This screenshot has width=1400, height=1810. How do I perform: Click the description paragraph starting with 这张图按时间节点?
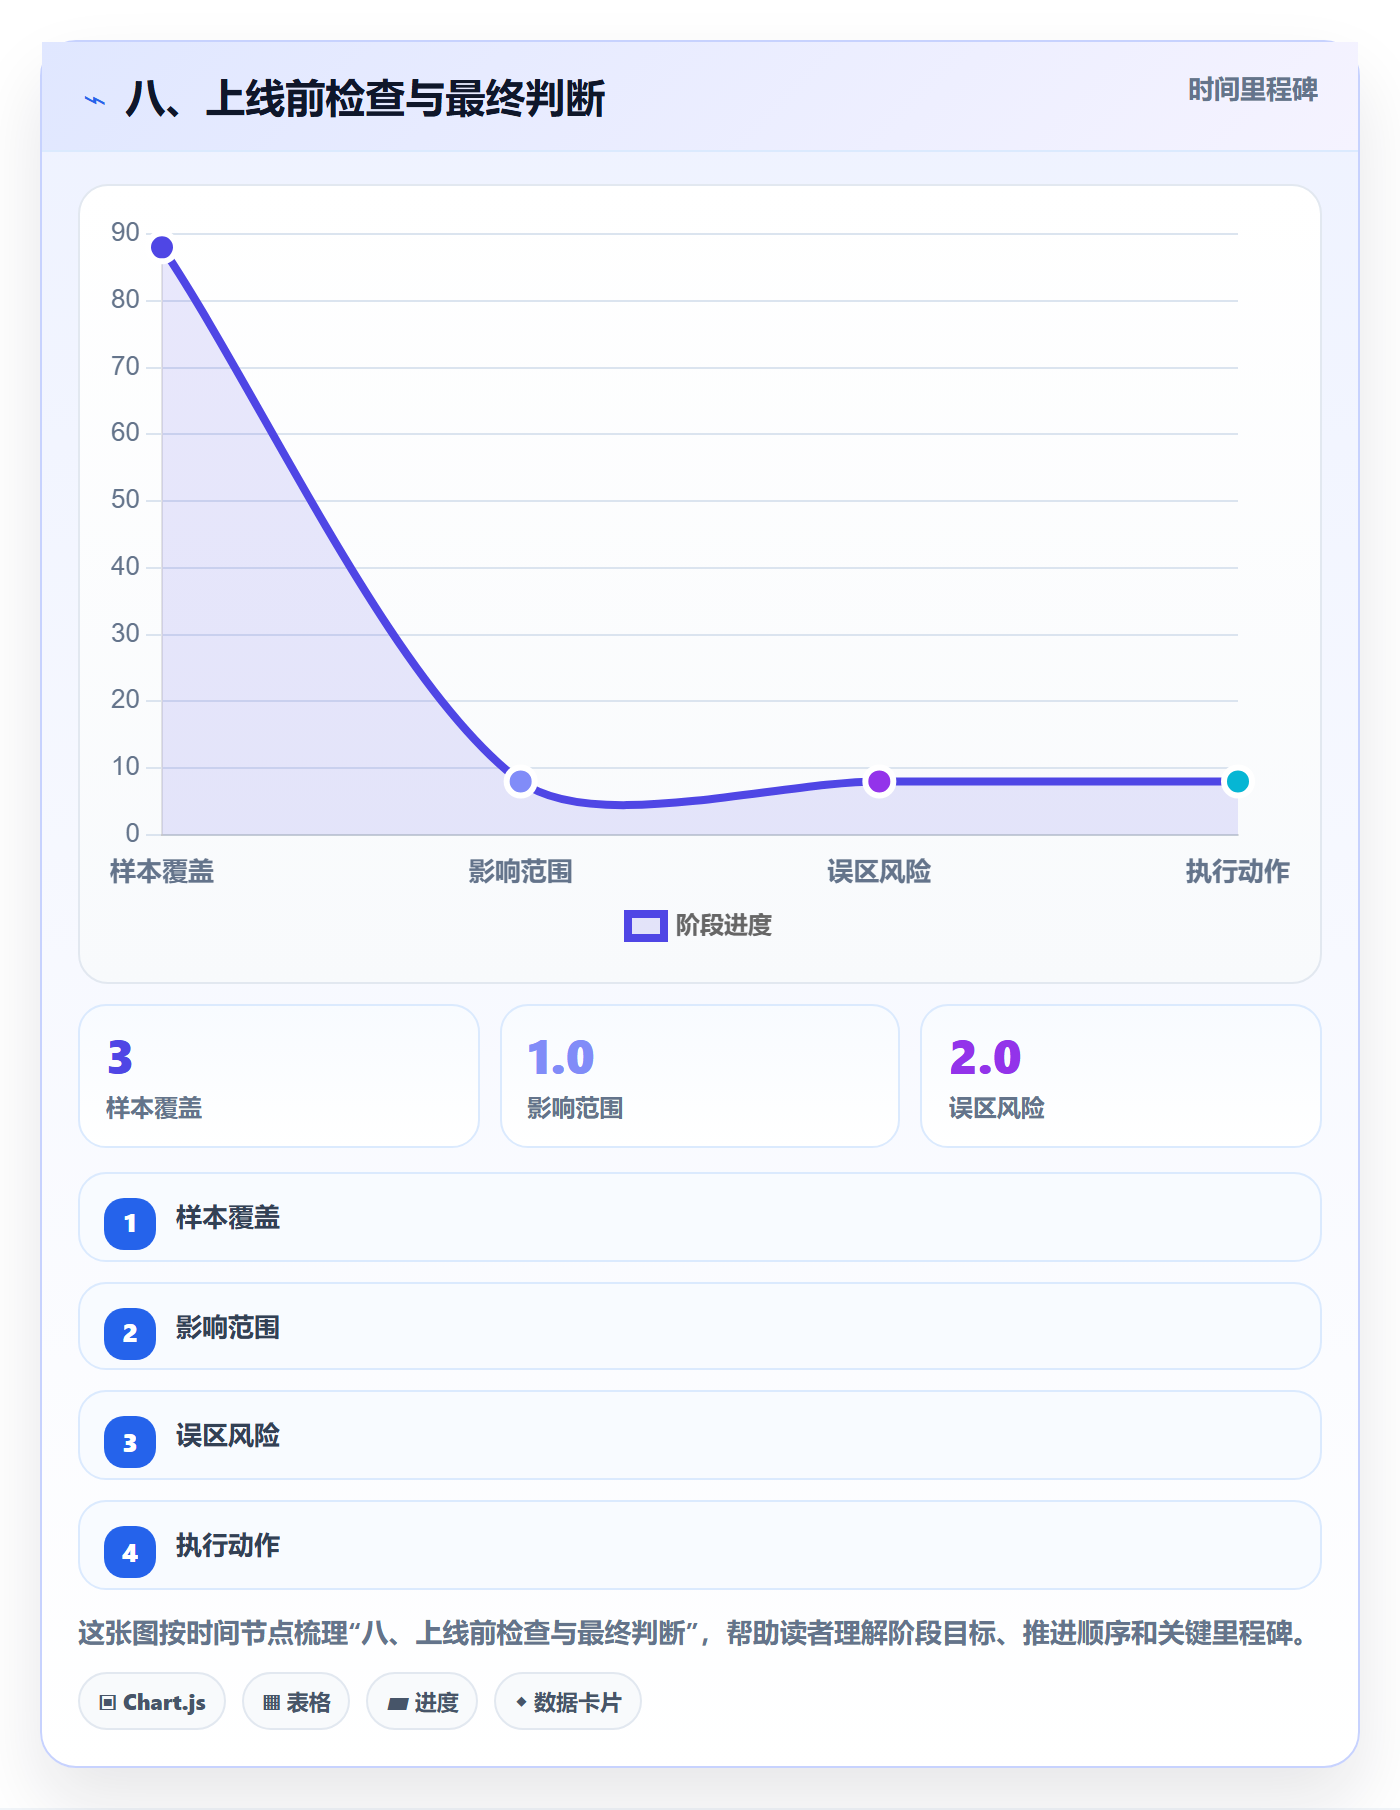pyautogui.click(x=693, y=1633)
